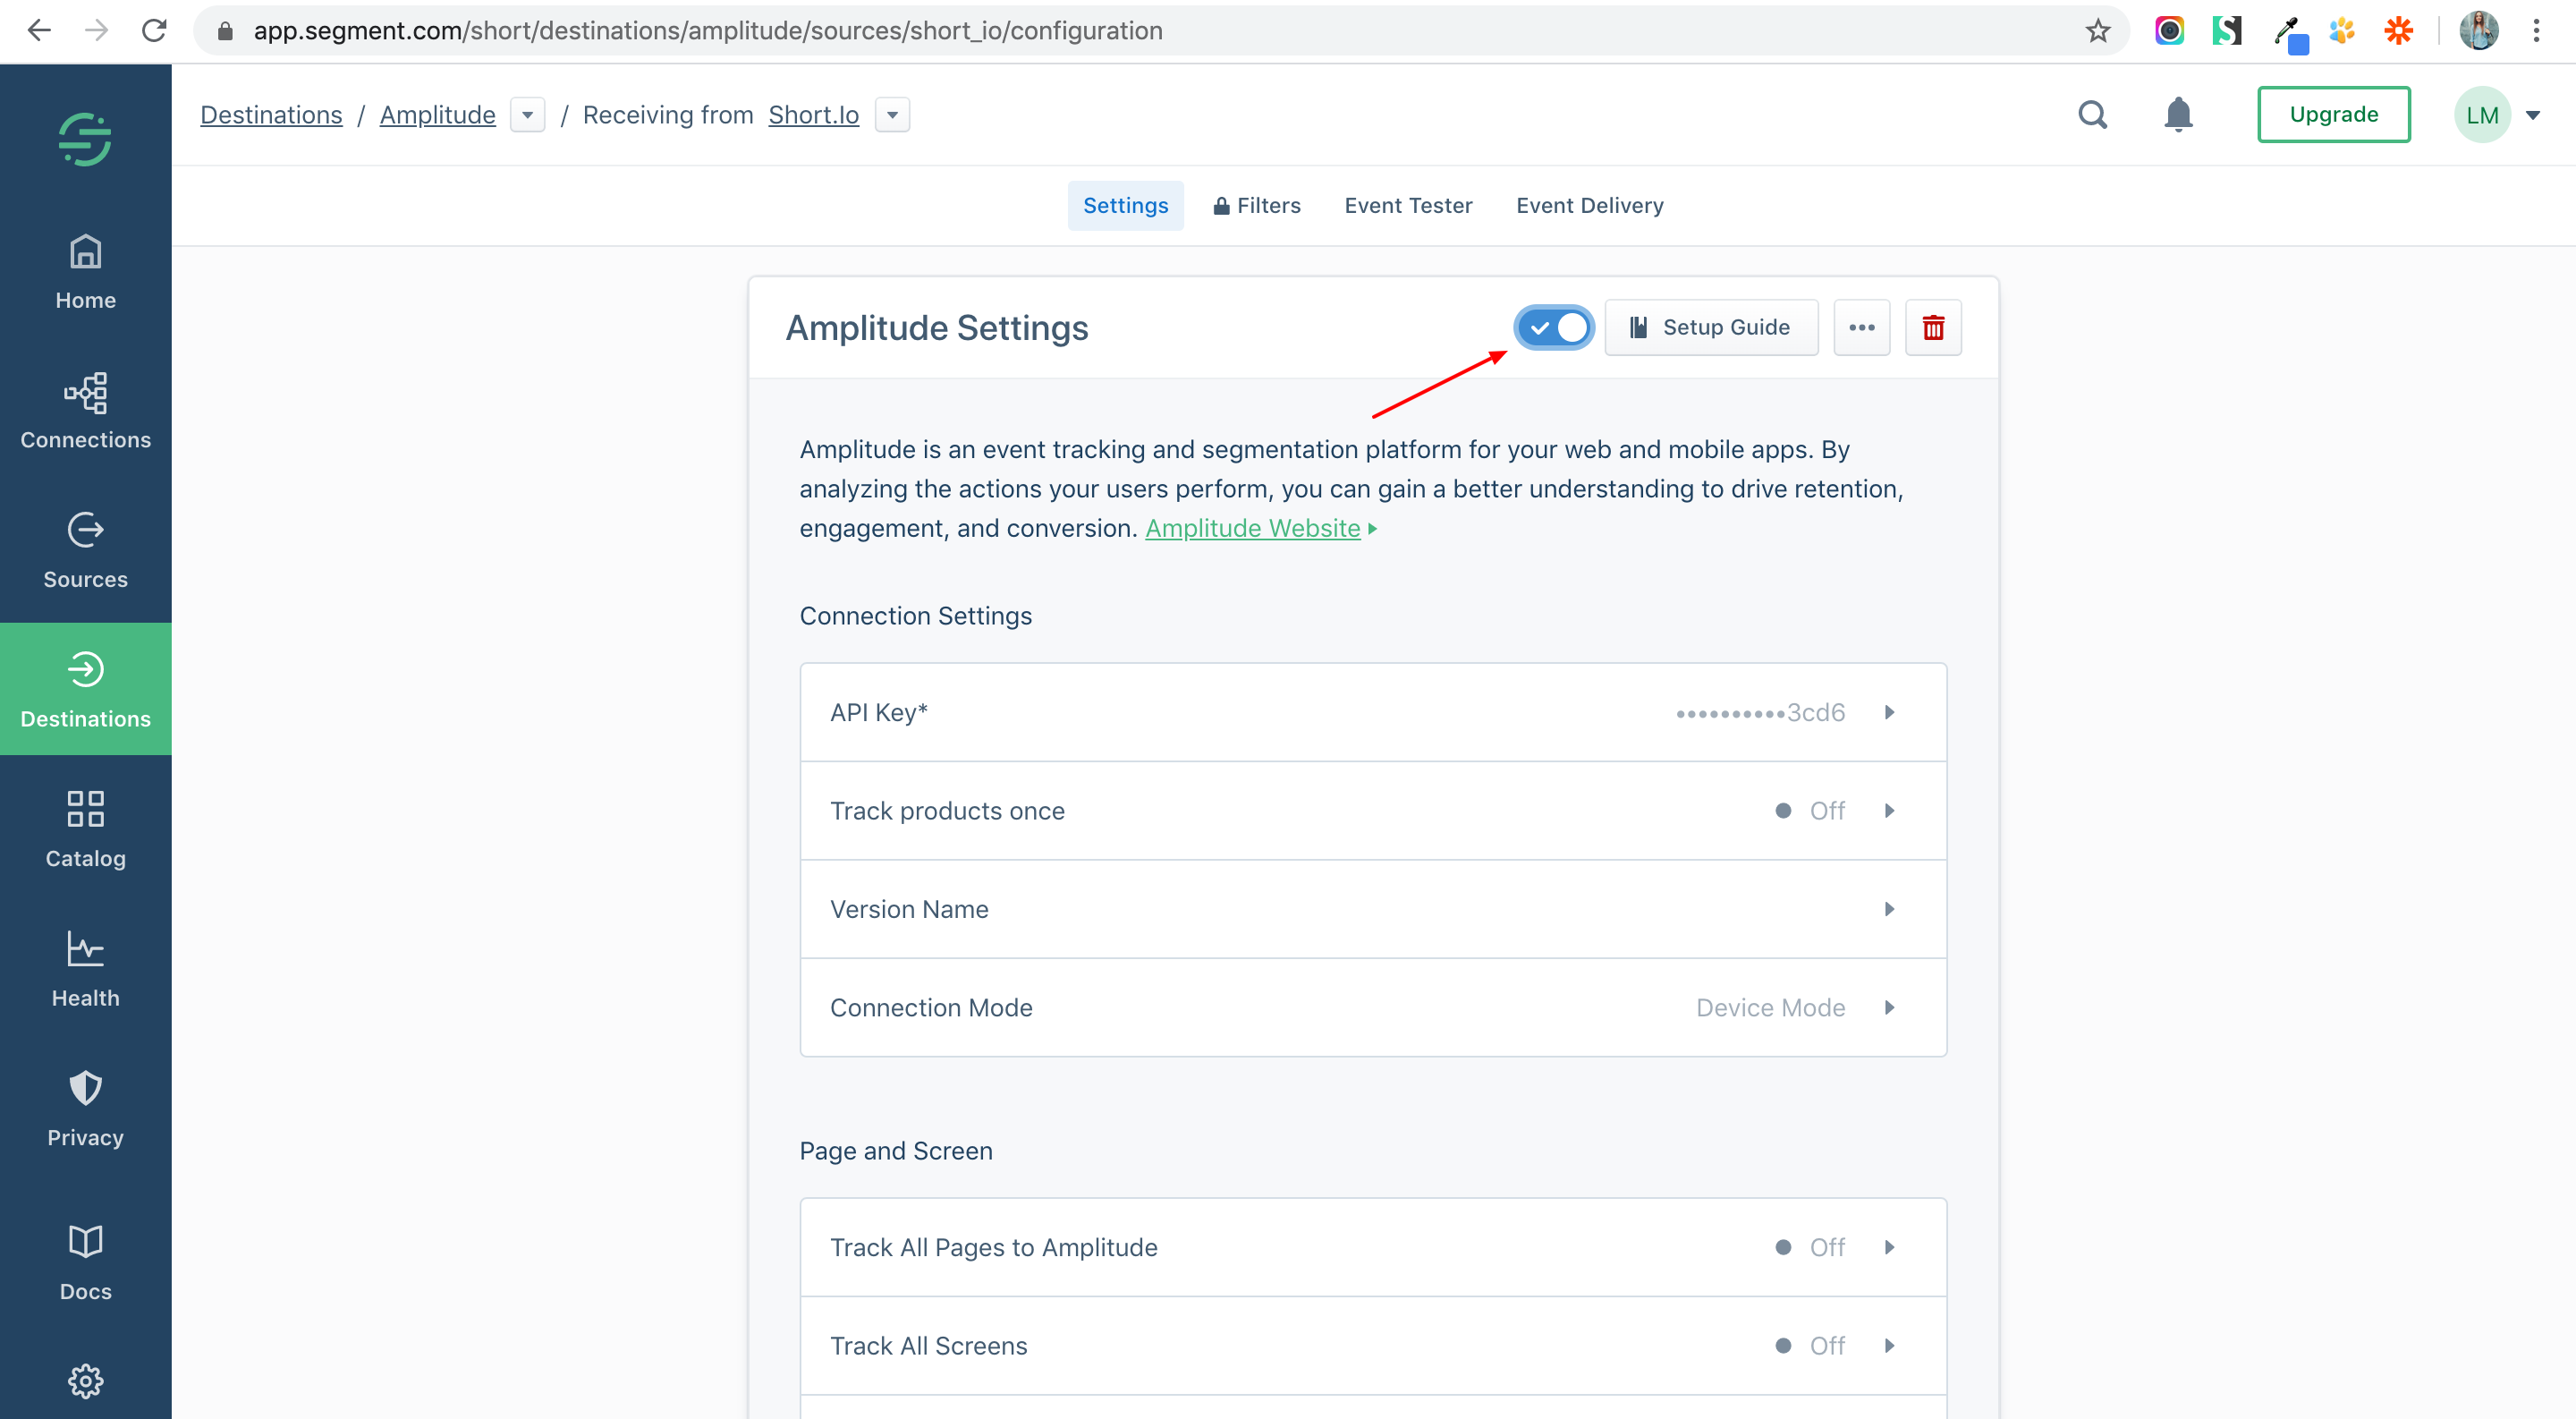Open the Amplitude Website link

[1252, 528]
